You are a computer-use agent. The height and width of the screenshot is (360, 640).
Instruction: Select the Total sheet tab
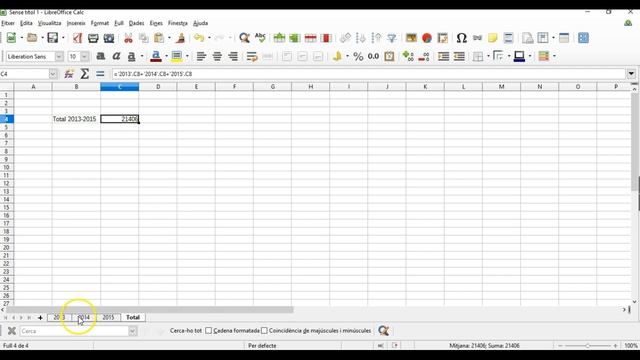click(133, 317)
